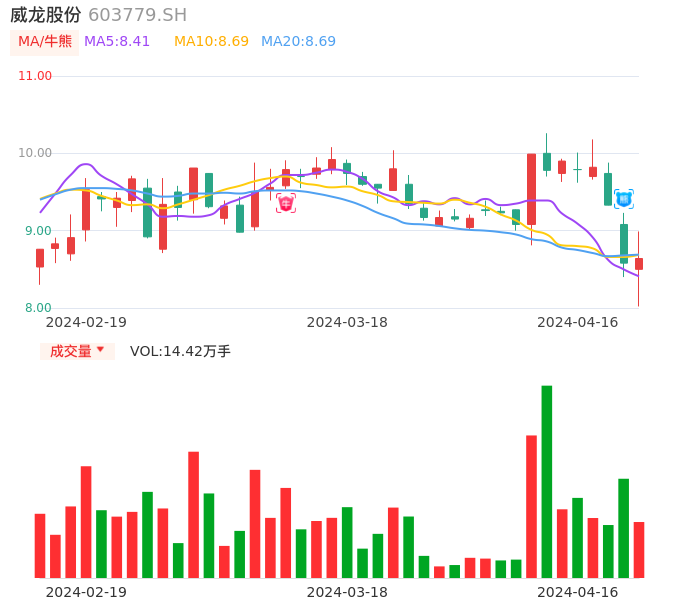Click the 8.00 price axis label
The height and width of the screenshot is (606, 686).
[x=38, y=308]
